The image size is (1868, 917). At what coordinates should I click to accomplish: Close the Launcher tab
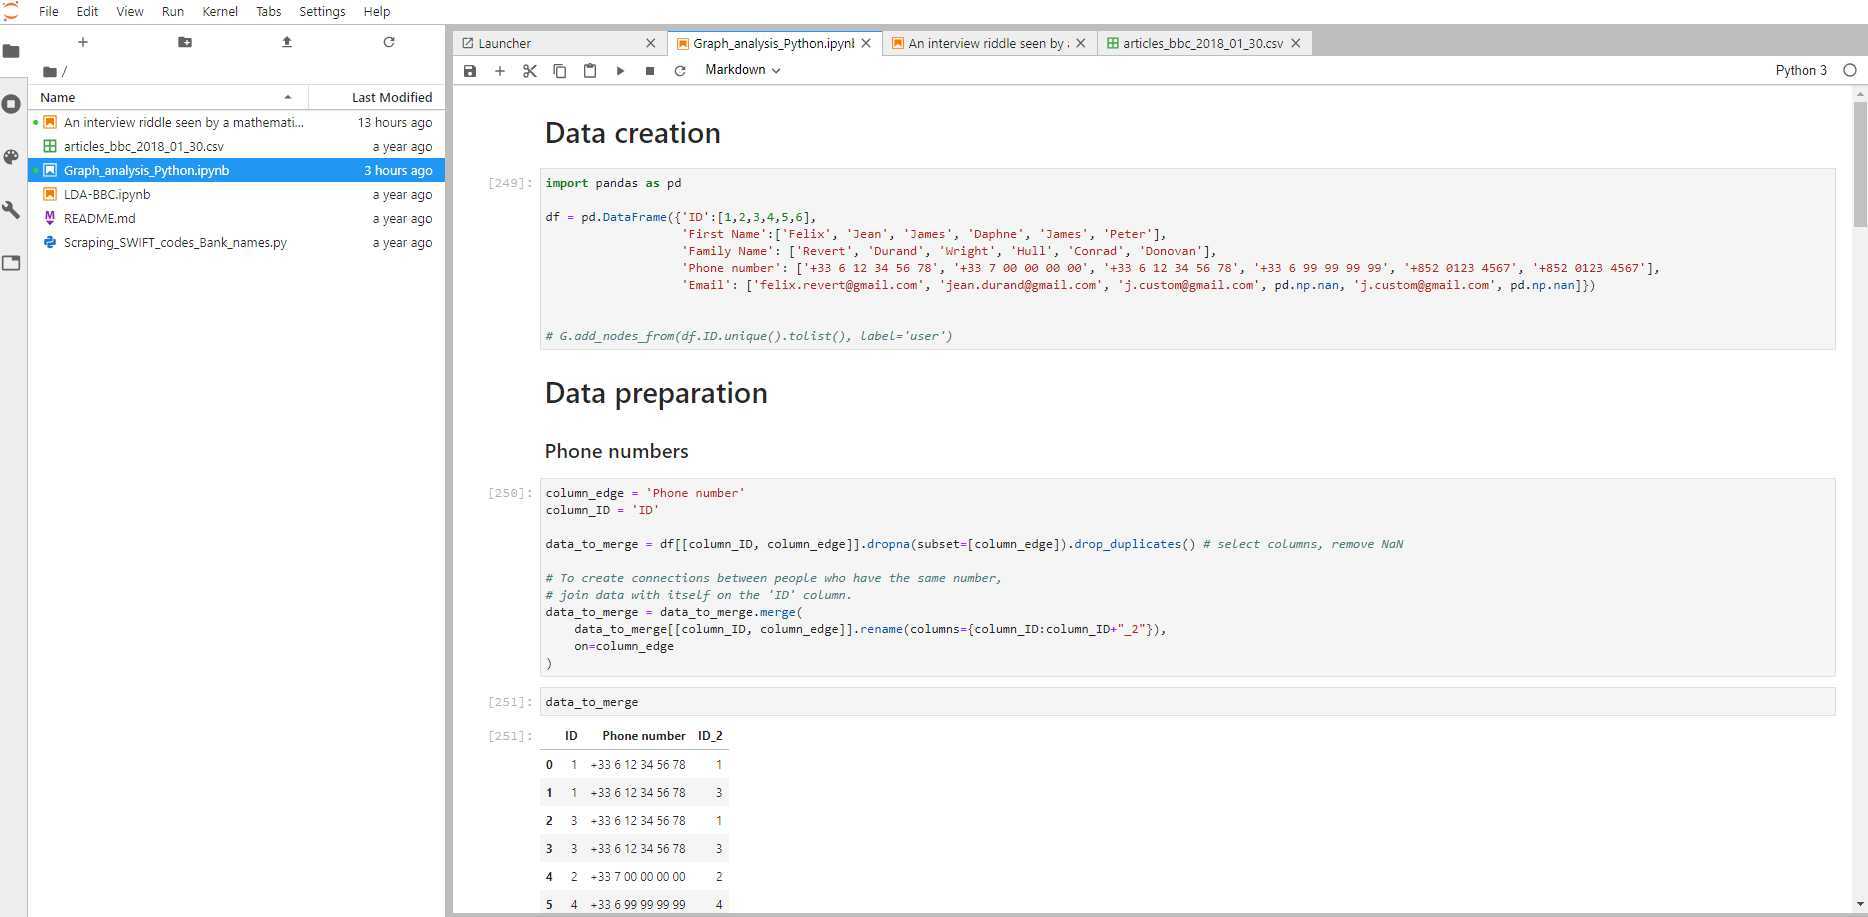pyautogui.click(x=651, y=43)
